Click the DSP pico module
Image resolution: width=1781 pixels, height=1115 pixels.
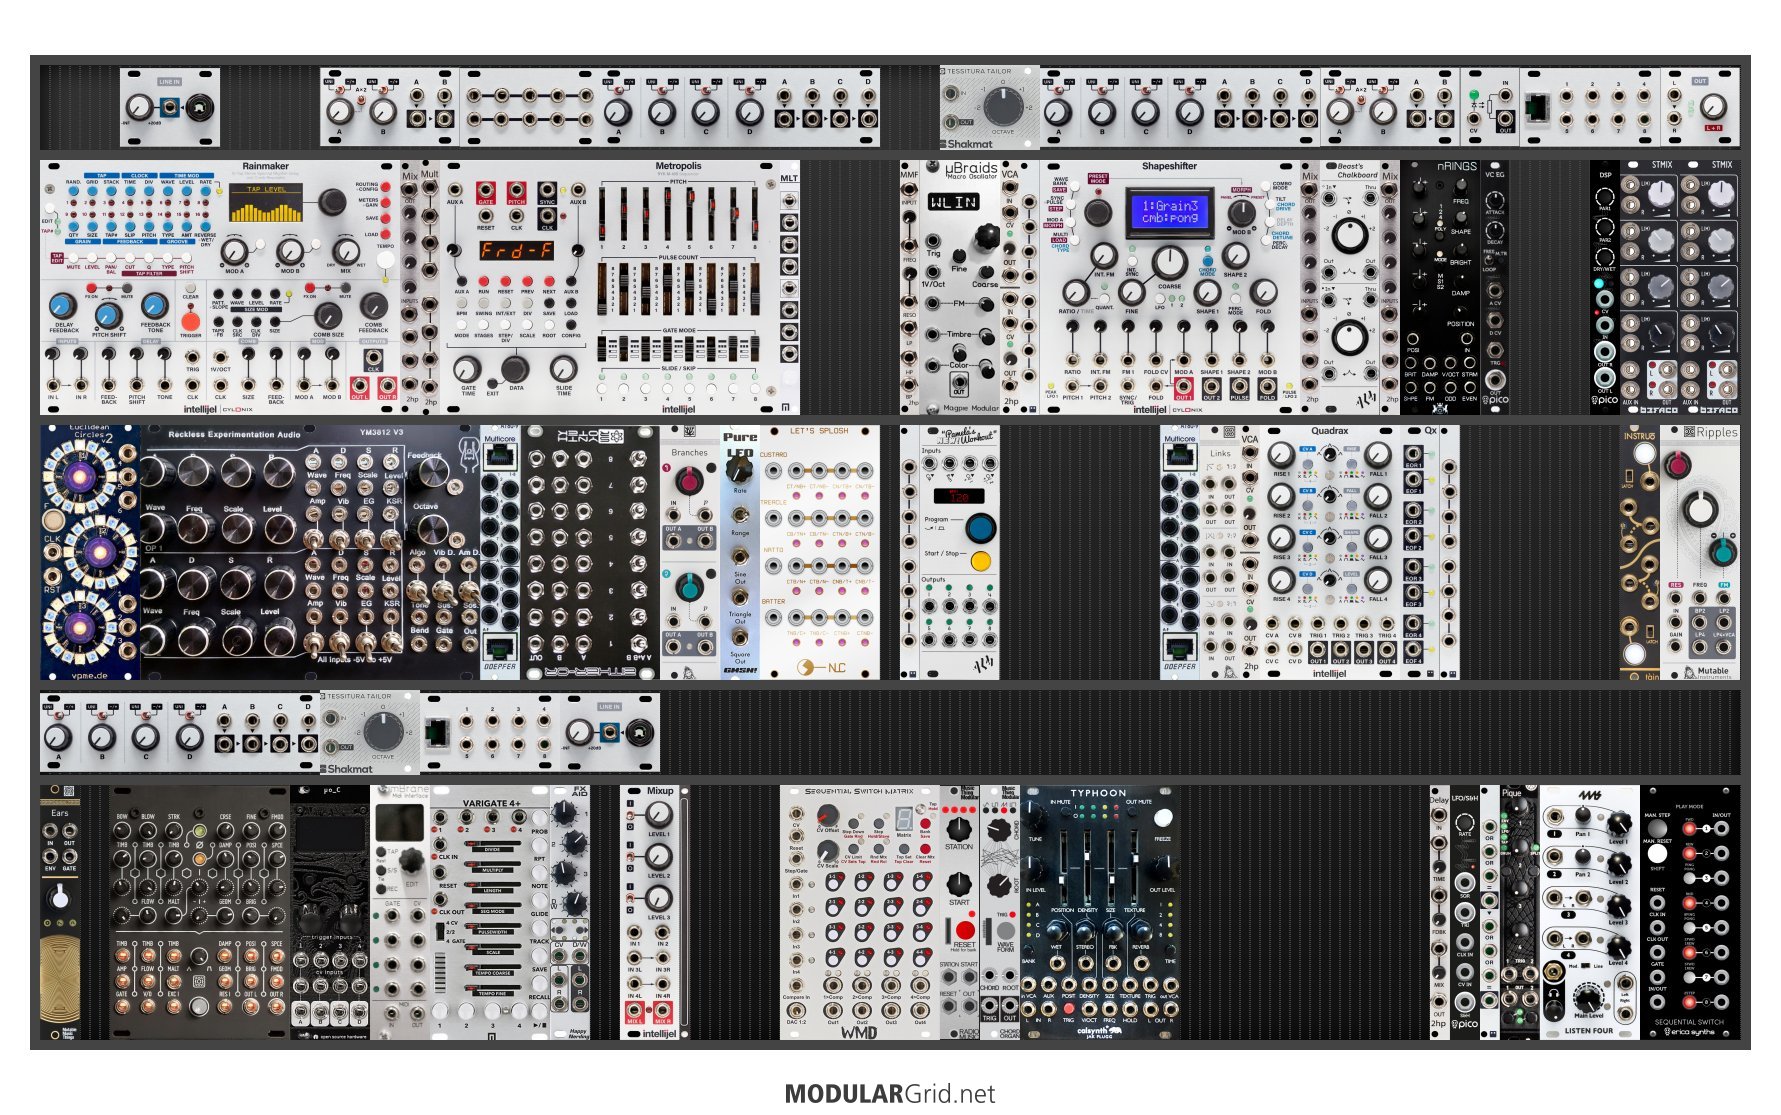pyautogui.click(x=1605, y=287)
